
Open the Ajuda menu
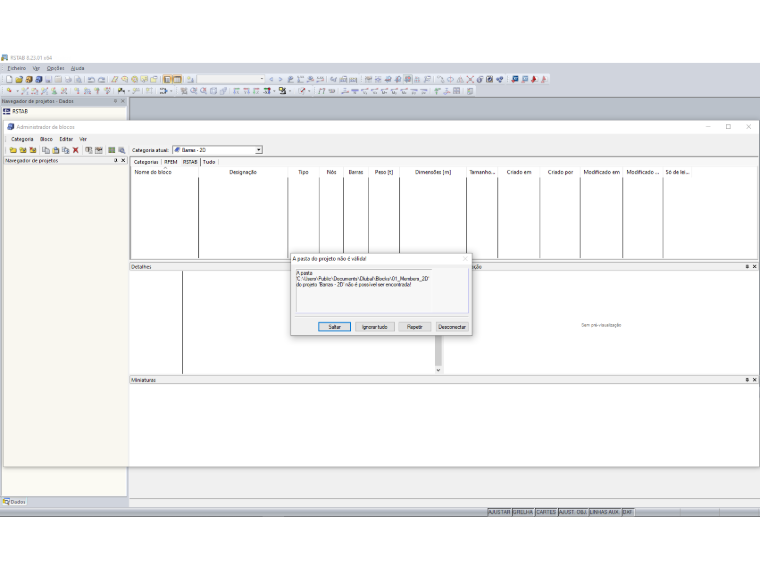click(78, 68)
